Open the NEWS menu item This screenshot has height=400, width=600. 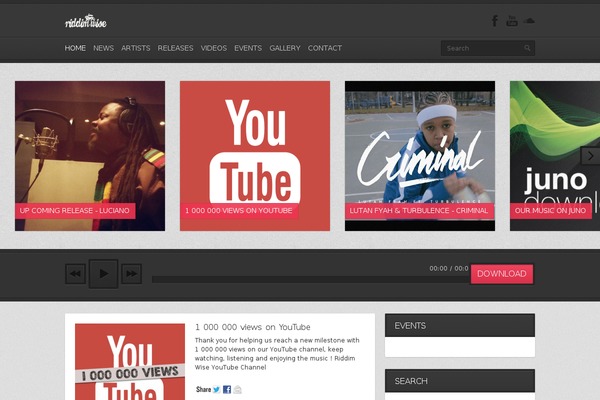(103, 48)
